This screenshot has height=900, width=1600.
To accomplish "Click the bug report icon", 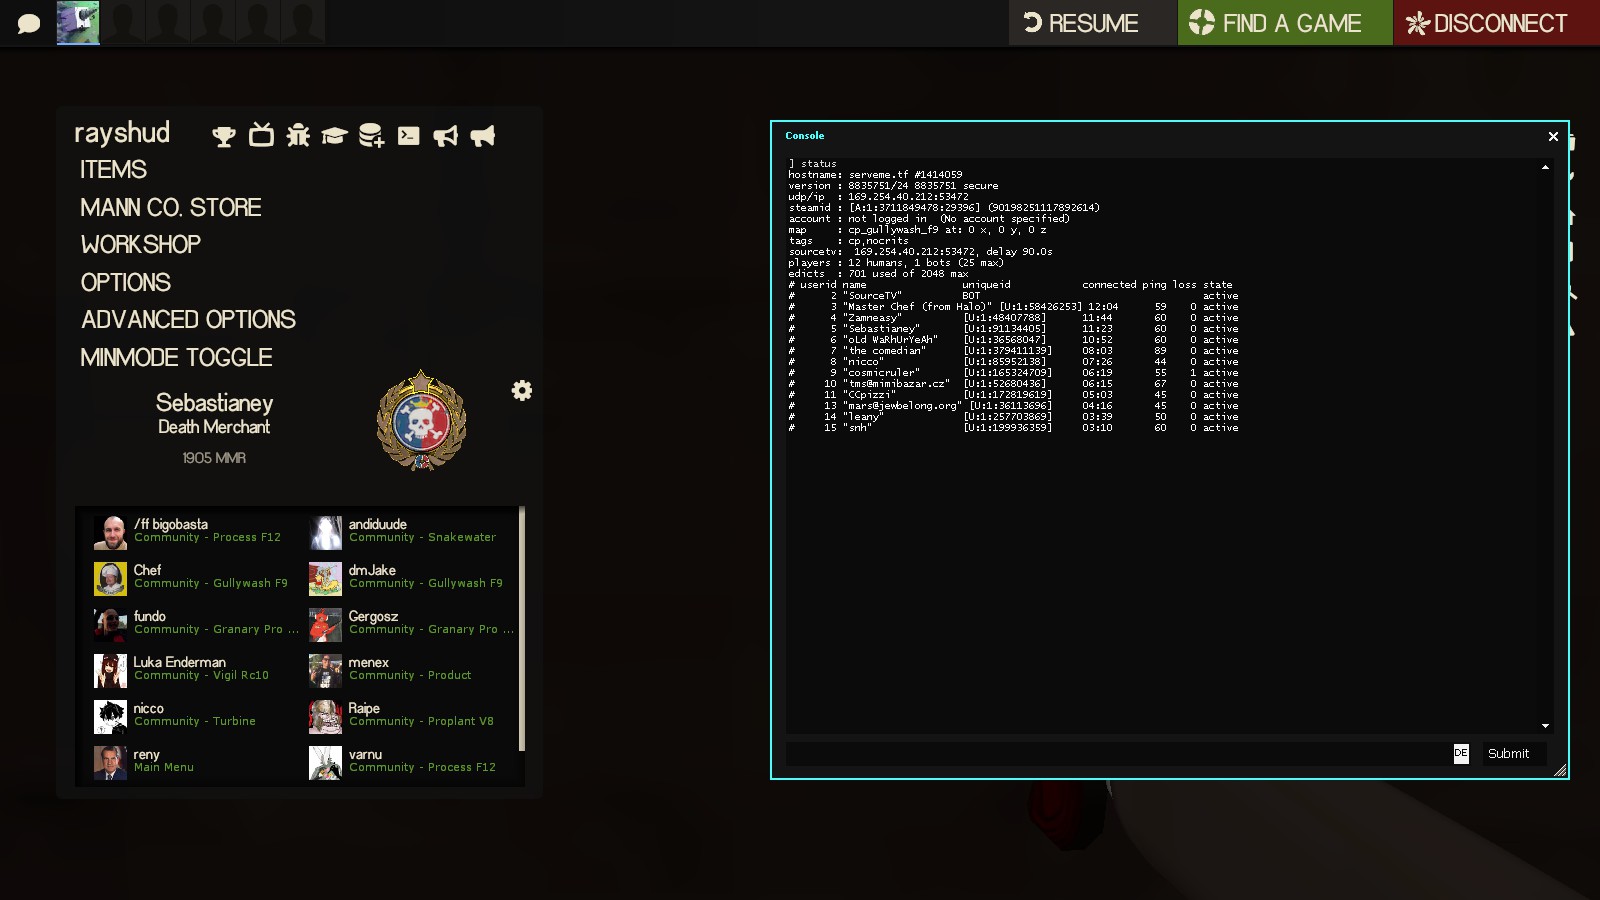I will [x=298, y=135].
